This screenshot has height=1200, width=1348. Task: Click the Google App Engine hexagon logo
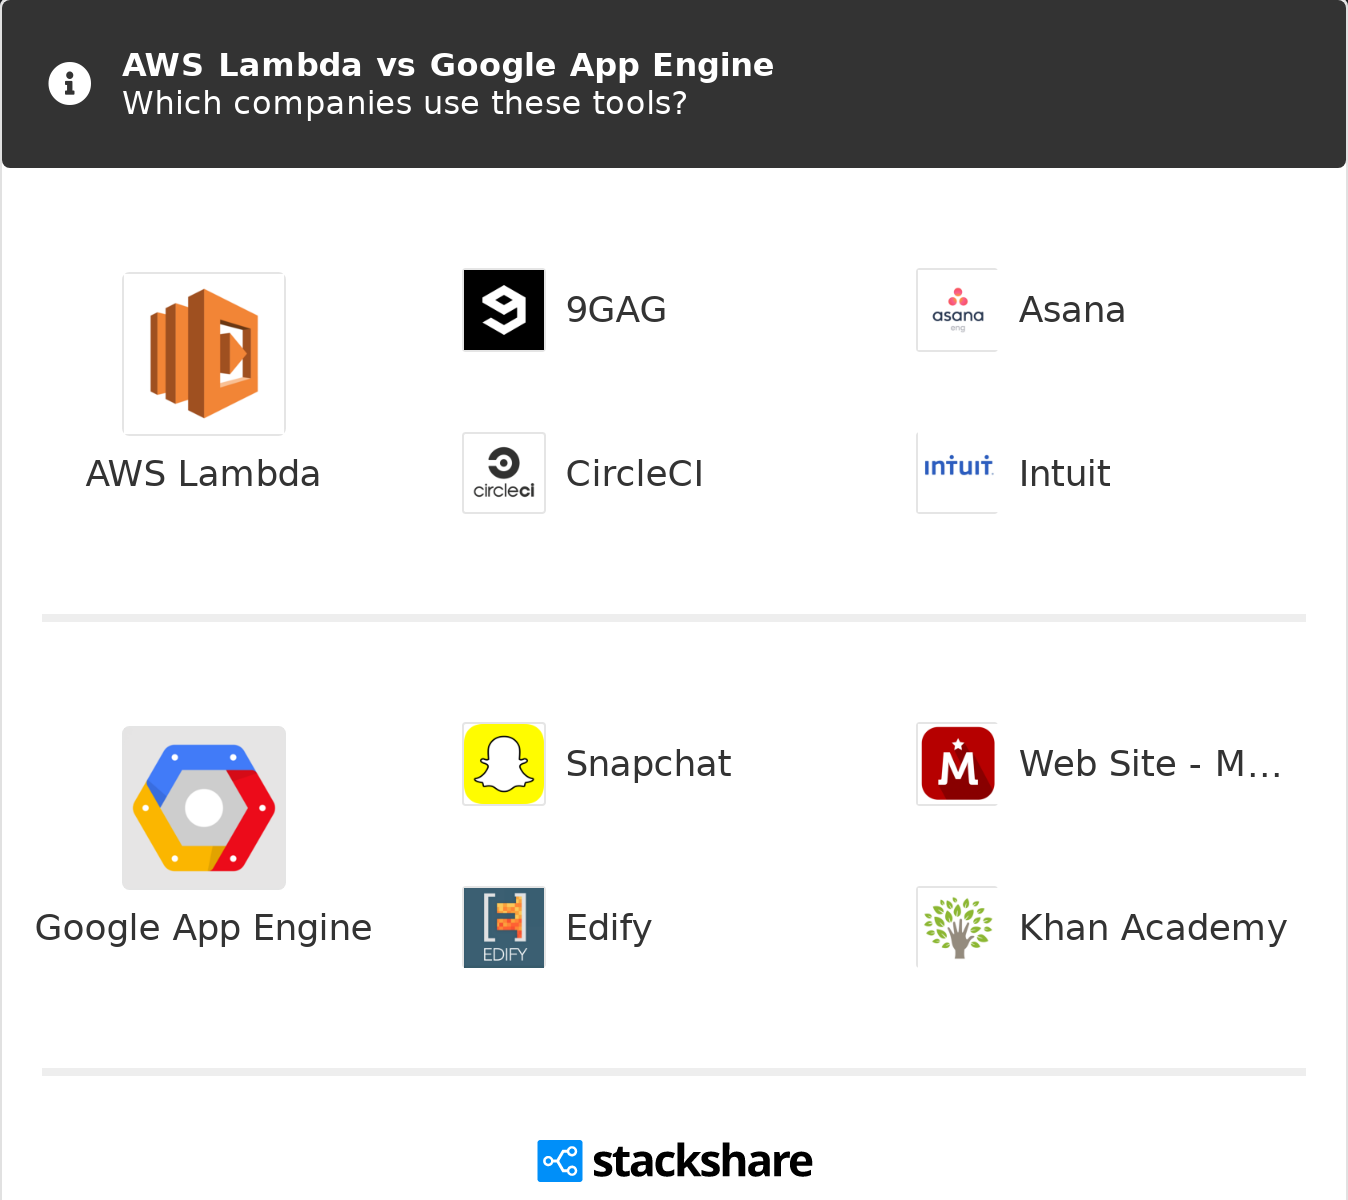coord(204,808)
